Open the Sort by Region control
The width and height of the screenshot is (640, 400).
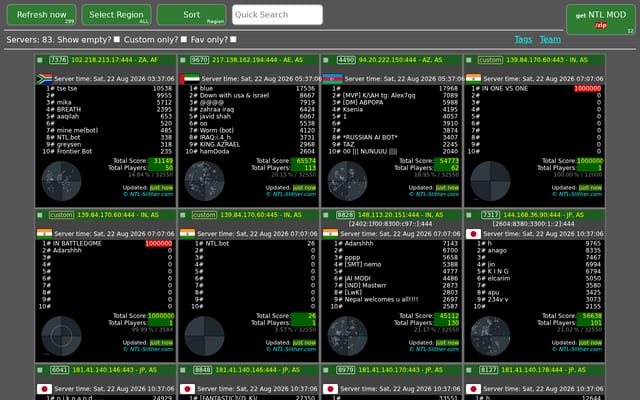click(x=191, y=15)
